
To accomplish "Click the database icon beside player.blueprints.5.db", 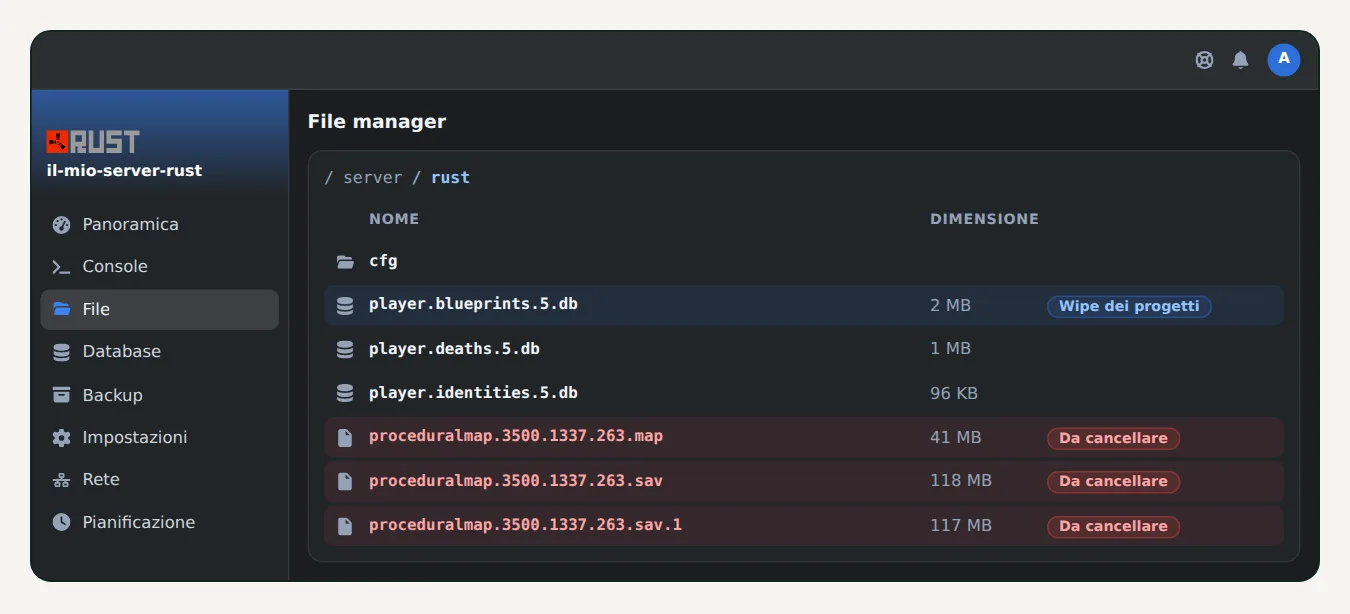I will click(345, 305).
